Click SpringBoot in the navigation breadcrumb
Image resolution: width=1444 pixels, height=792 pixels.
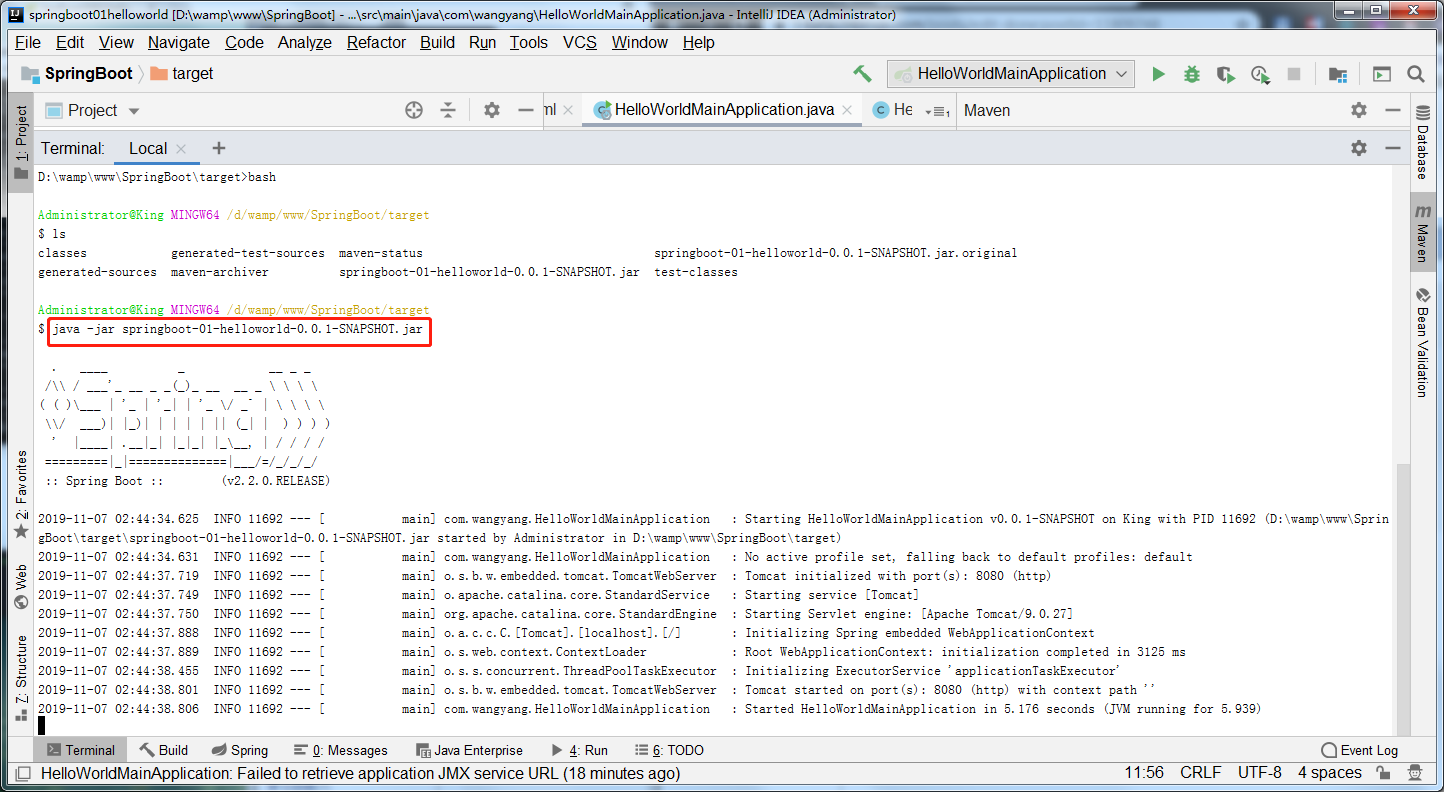77,74
